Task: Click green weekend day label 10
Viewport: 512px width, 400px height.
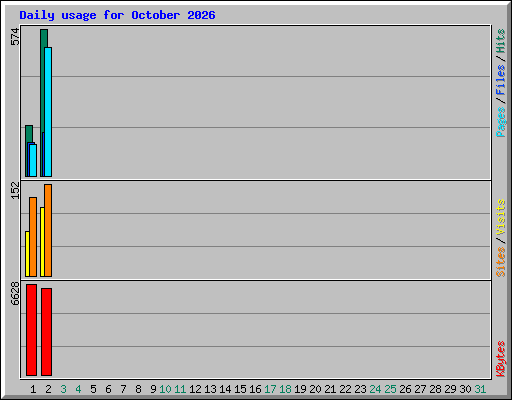Action: point(165,389)
